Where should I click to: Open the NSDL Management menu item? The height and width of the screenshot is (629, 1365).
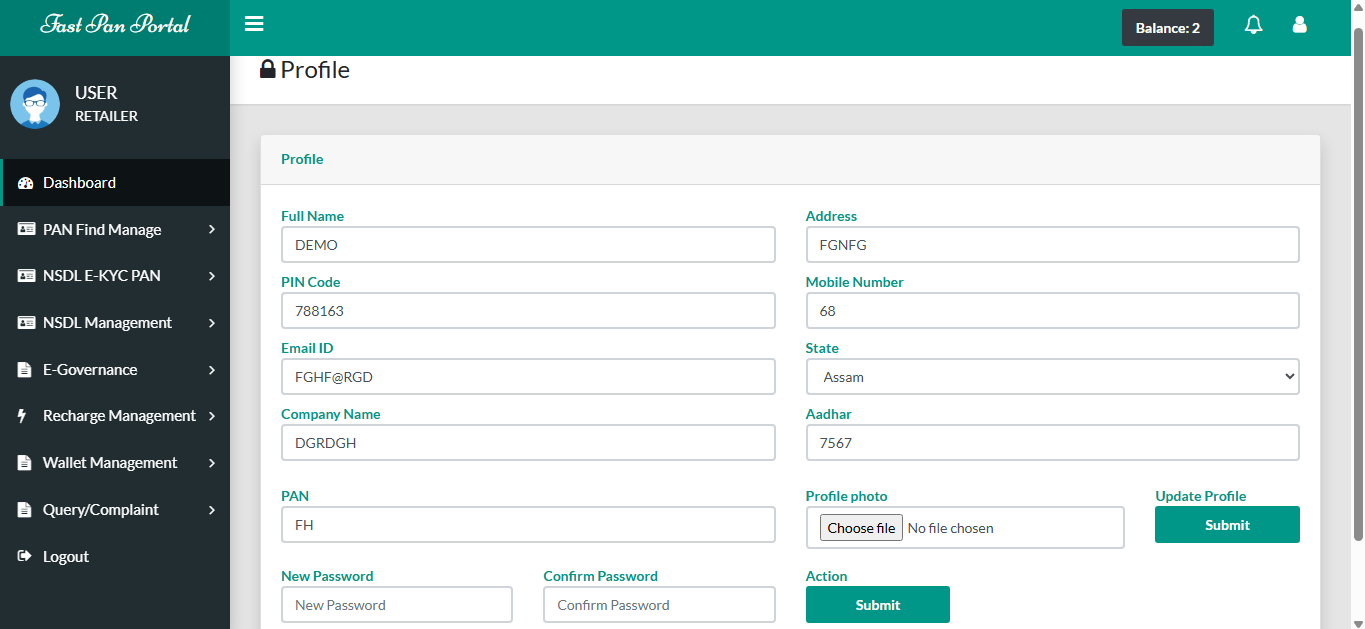pyautogui.click(x=107, y=323)
